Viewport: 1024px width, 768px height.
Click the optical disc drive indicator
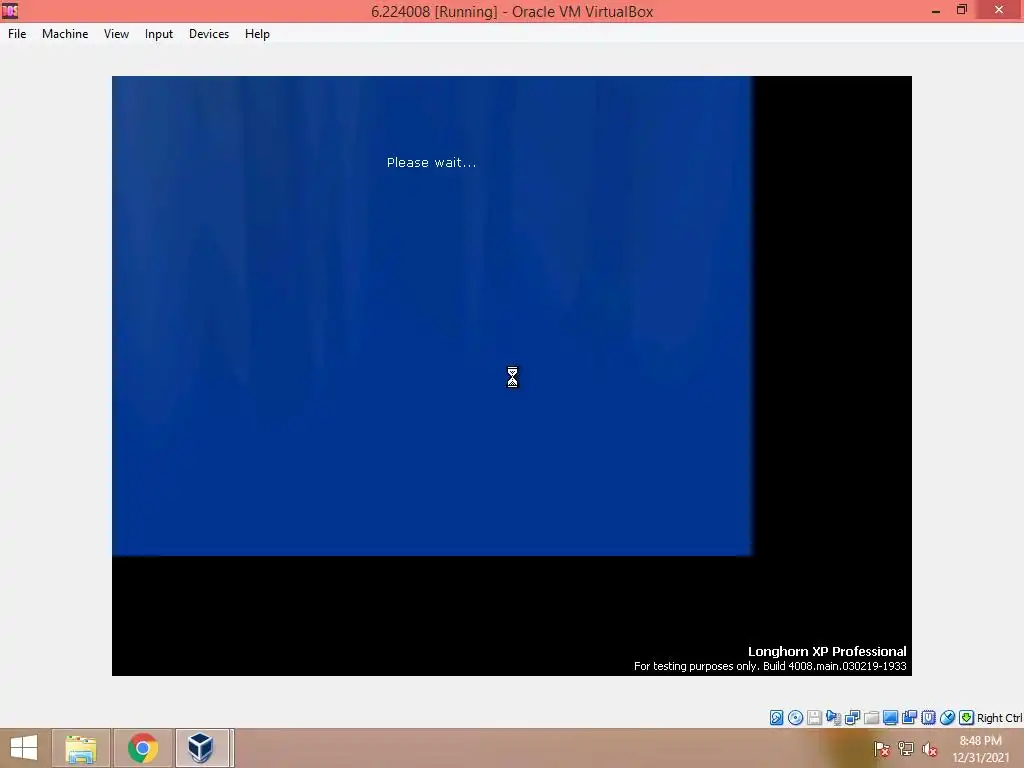(x=795, y=718)
